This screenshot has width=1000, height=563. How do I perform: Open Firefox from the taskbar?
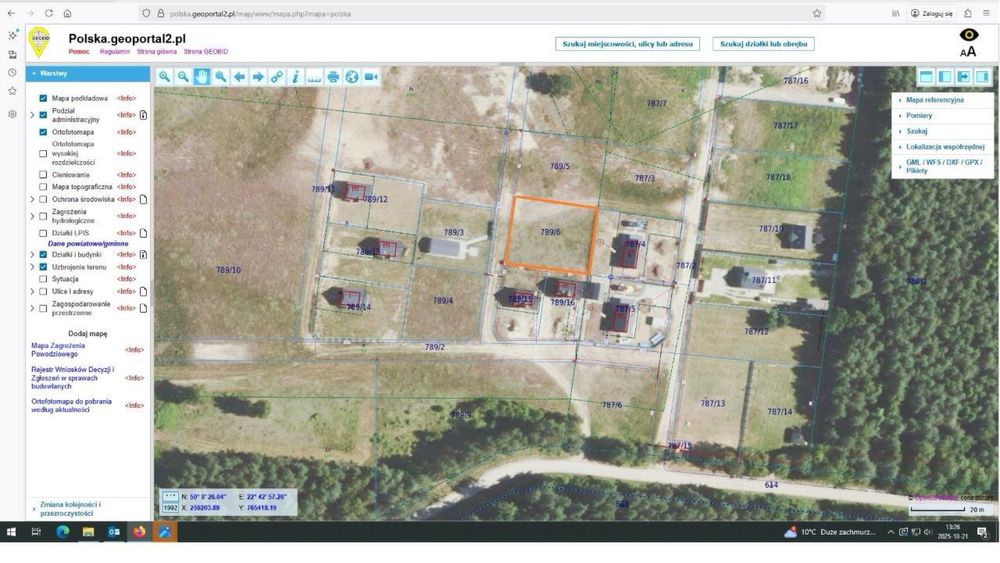pos(139,532)
